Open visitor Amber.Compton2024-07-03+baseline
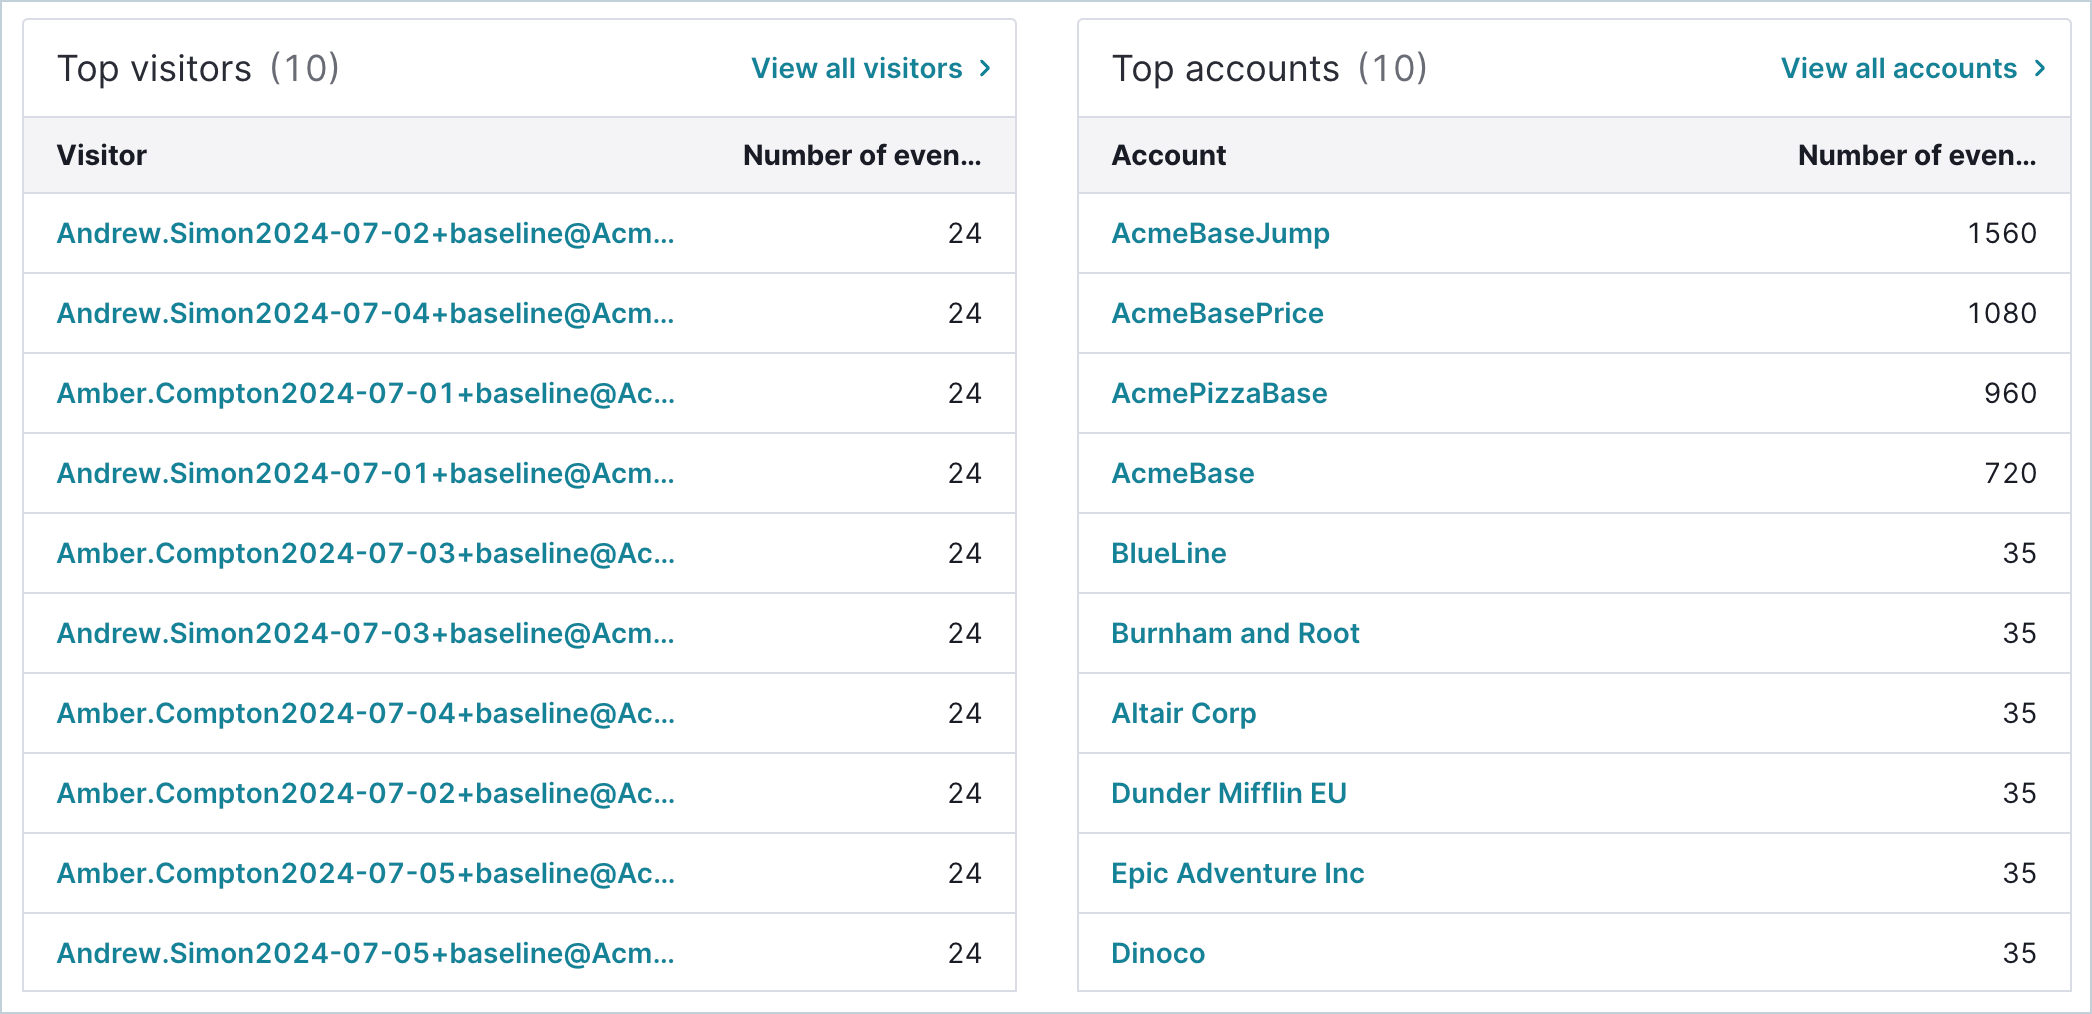This screenshot has height=1014, width=2092. pos(366,553)
